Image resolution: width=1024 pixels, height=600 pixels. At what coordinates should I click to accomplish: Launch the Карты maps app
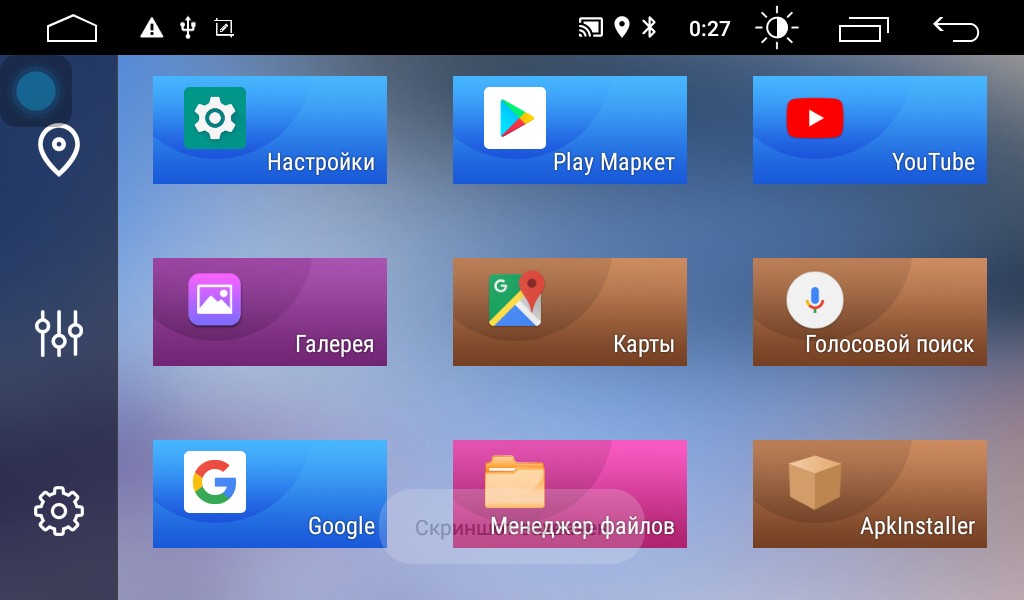(x=569, y=312)
